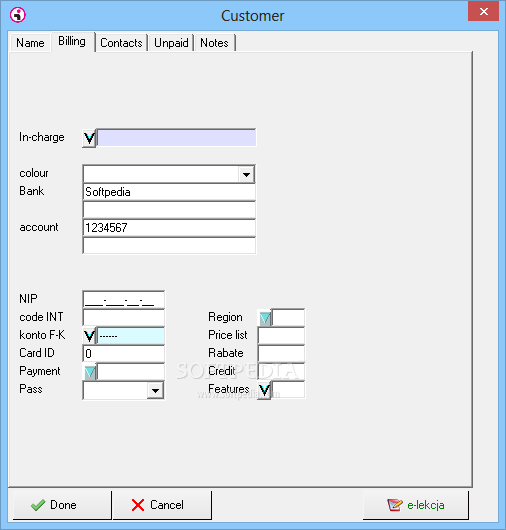
Task: Click the pink app icon in title bar
Action: click(18, 15)
